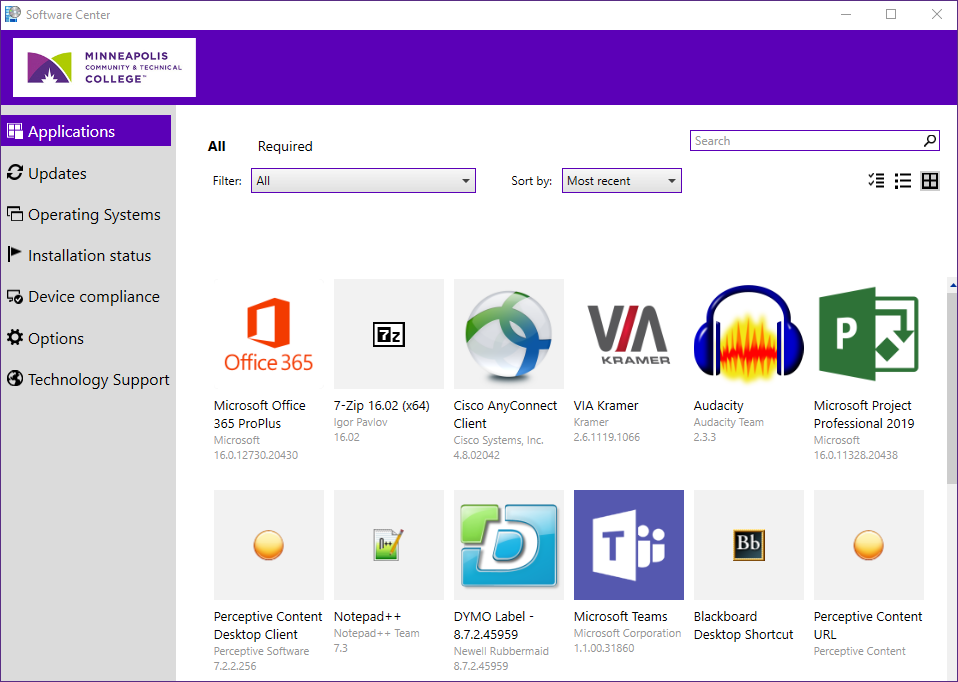Screen dimensions: 958x682
Task: Select the 7-Zip 16.02 application icon
Action: tap(389, 334)
